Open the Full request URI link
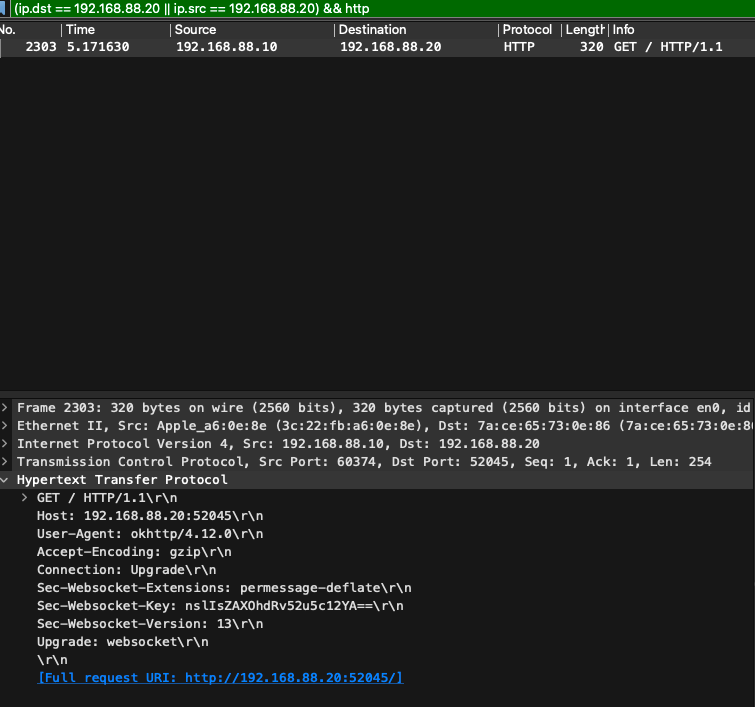 (220, 678)
